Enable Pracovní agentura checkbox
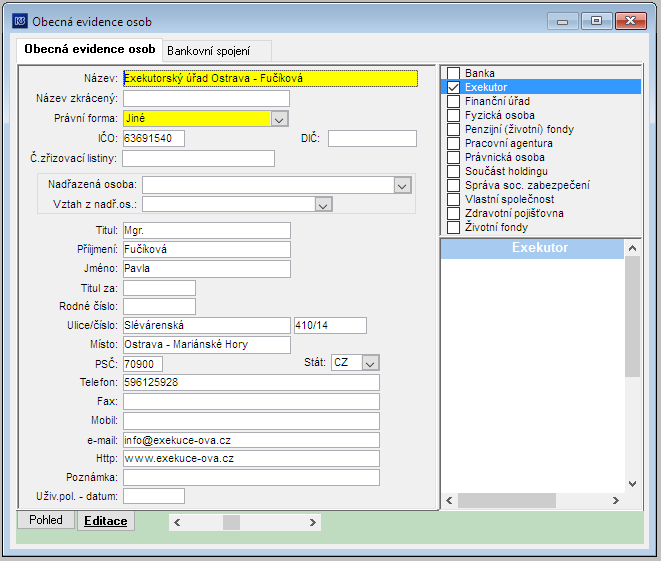The height and width of the screenshot is (561, 661). [453, 143]
